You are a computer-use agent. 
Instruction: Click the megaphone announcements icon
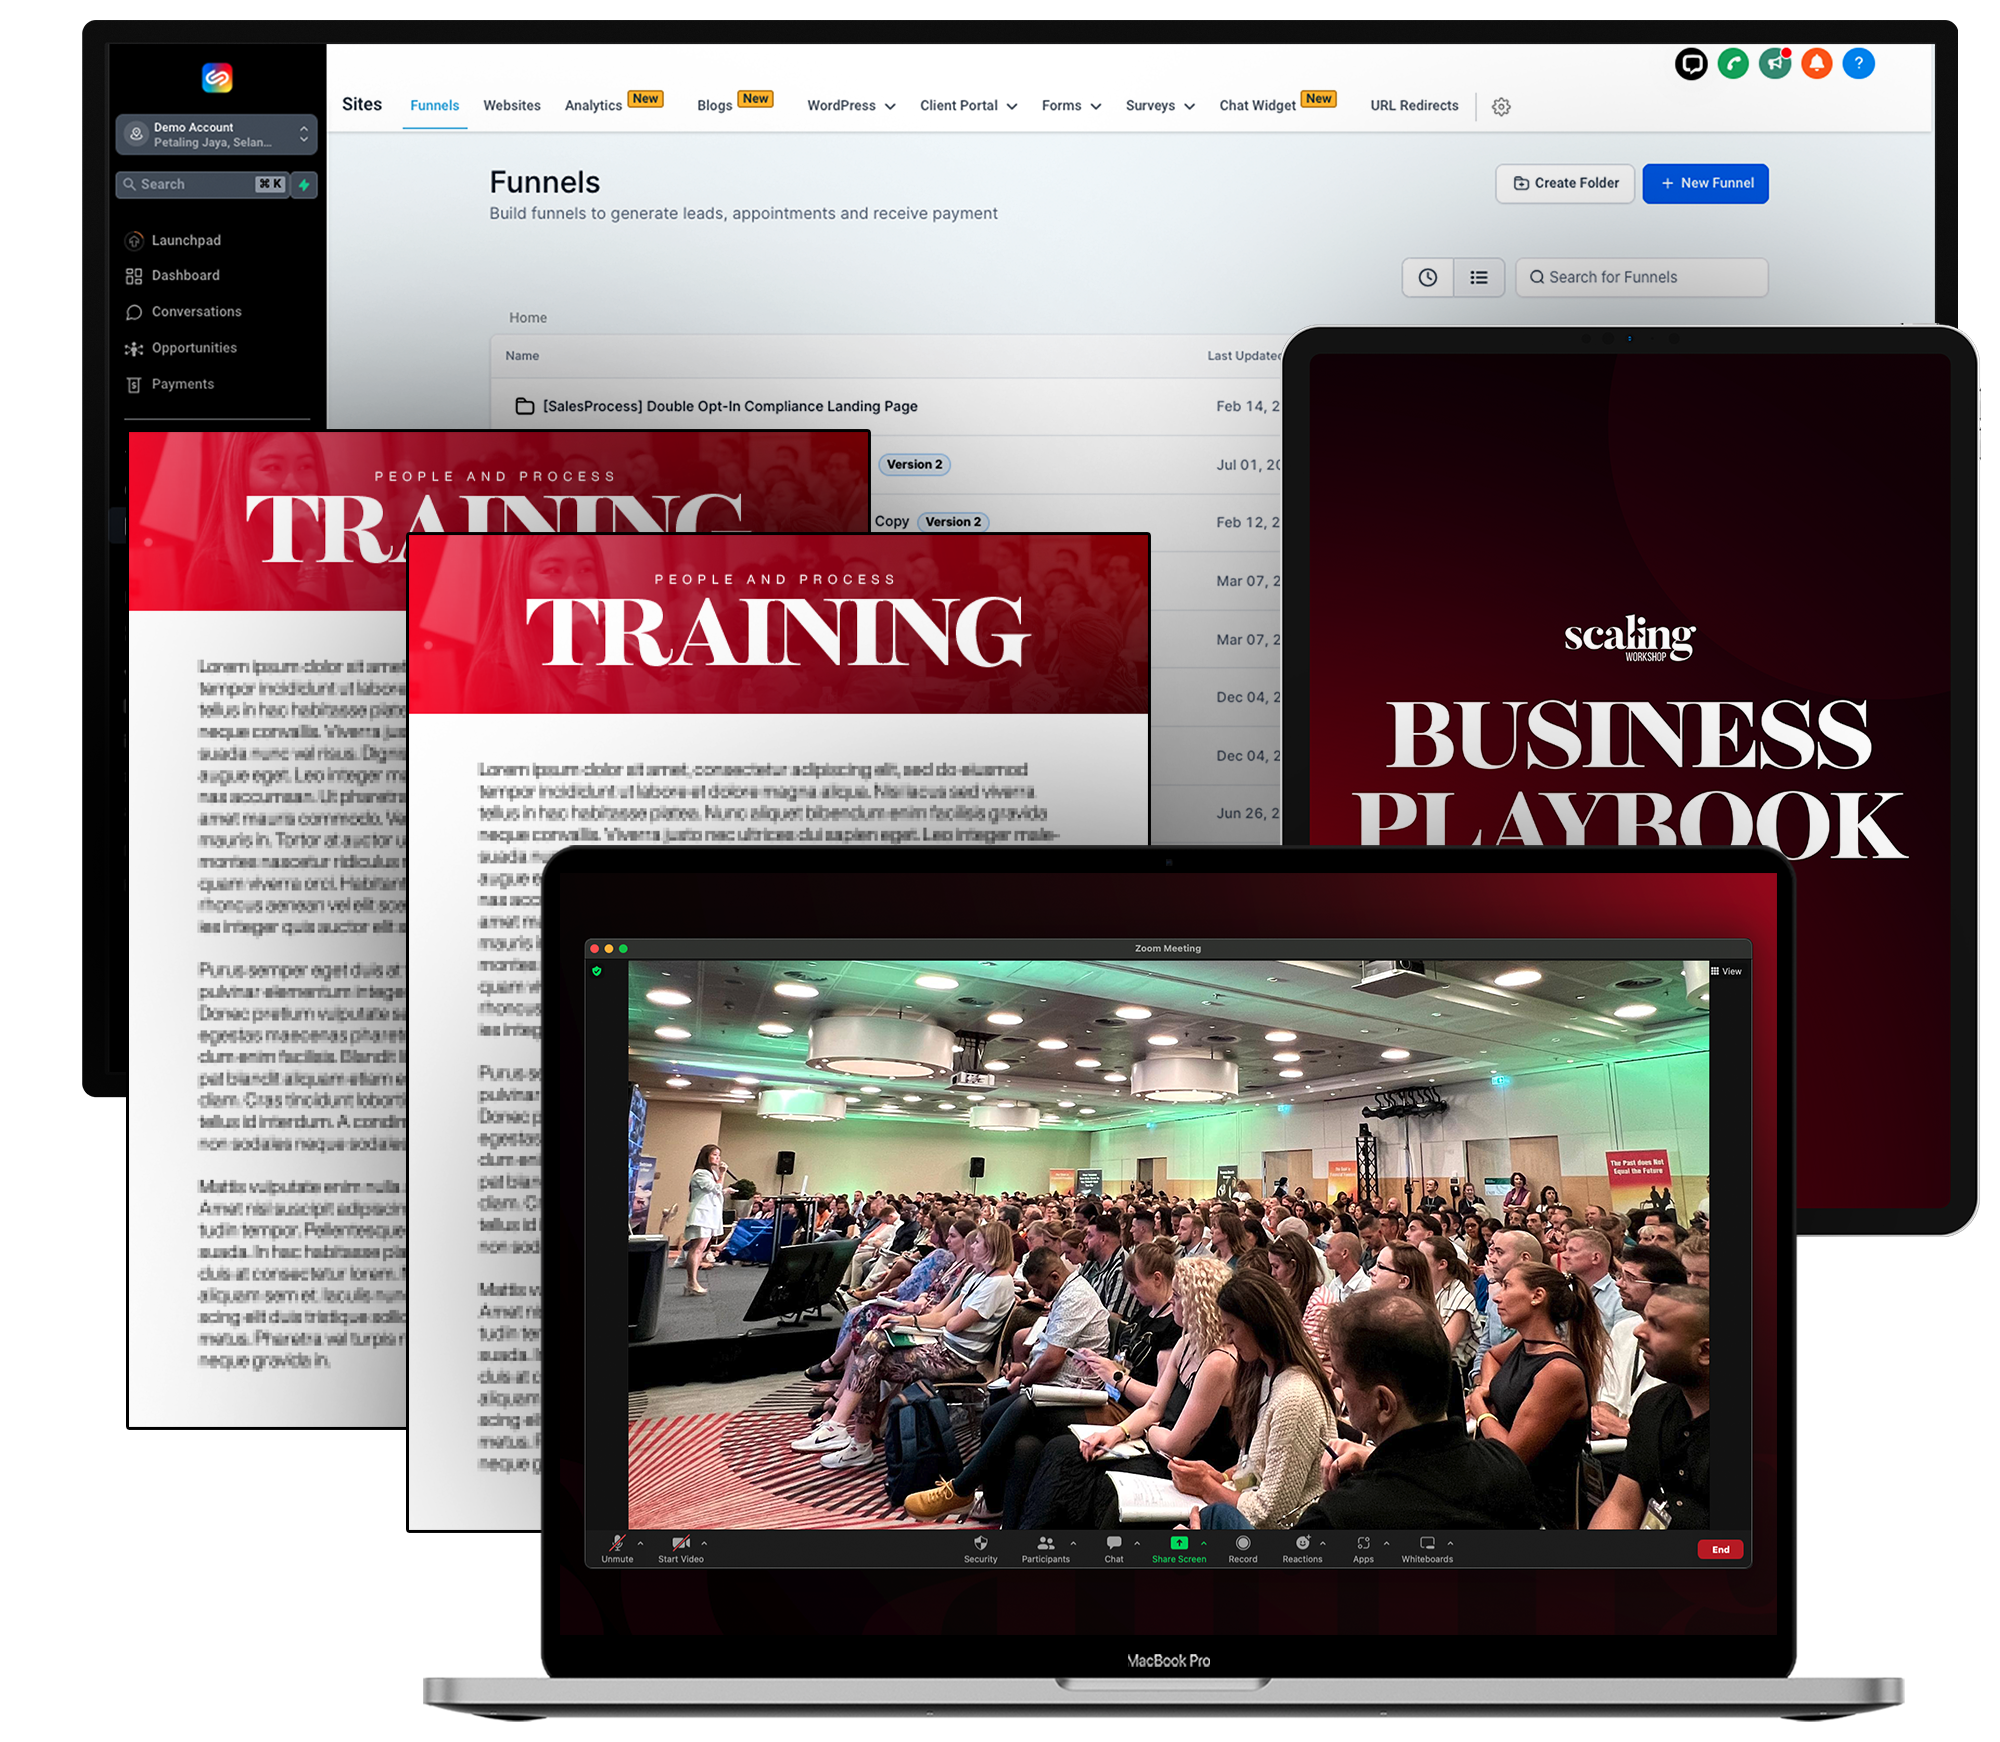(x=1775, y=64)
